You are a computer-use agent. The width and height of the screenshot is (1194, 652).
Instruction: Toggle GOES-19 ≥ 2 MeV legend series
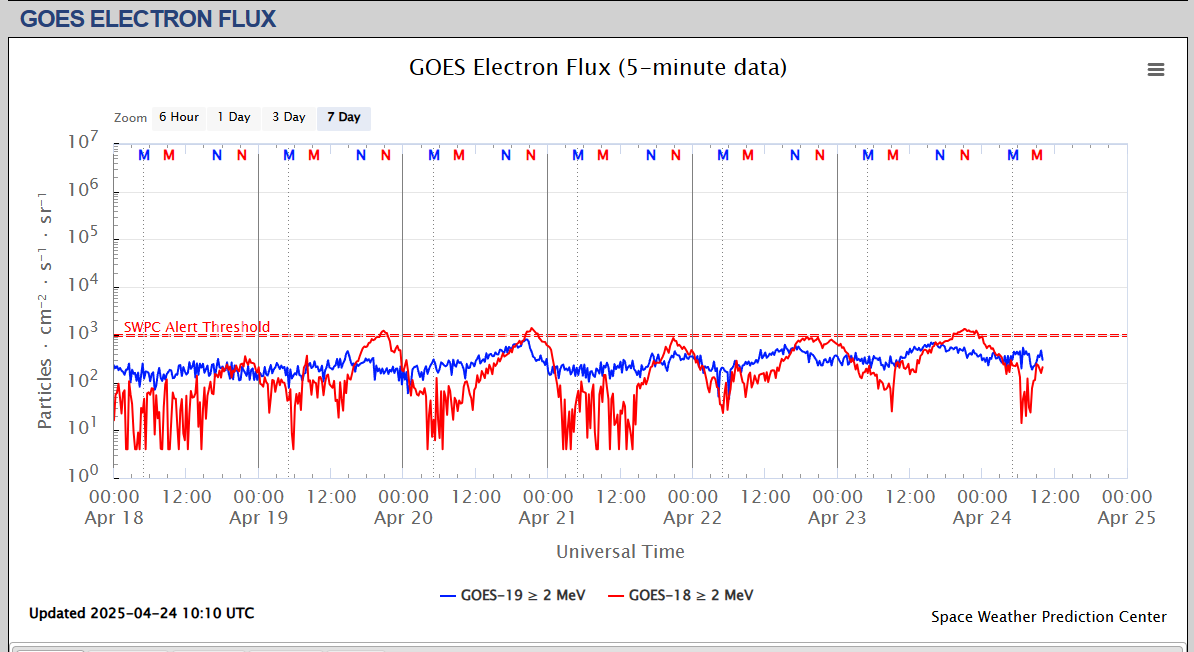(512, 595)
